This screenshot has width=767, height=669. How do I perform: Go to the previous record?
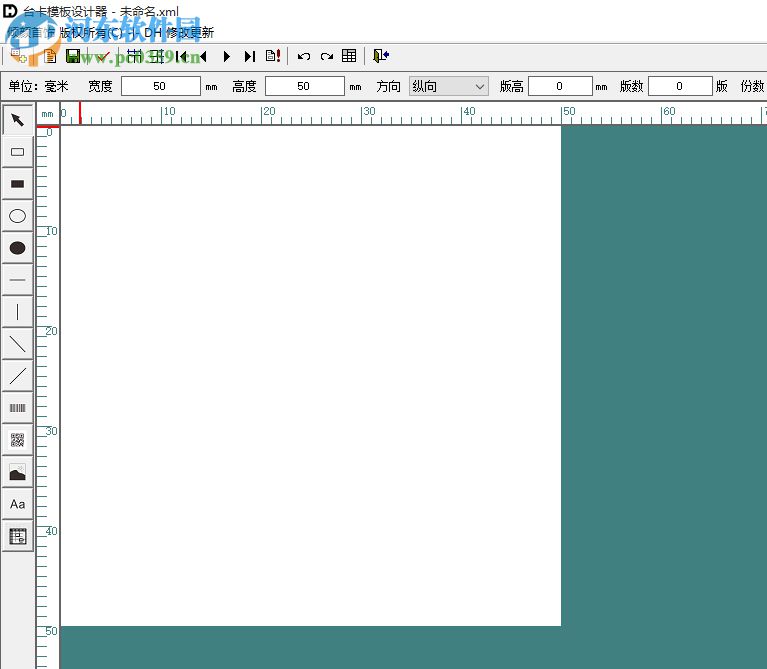click(x=203, y=56)
